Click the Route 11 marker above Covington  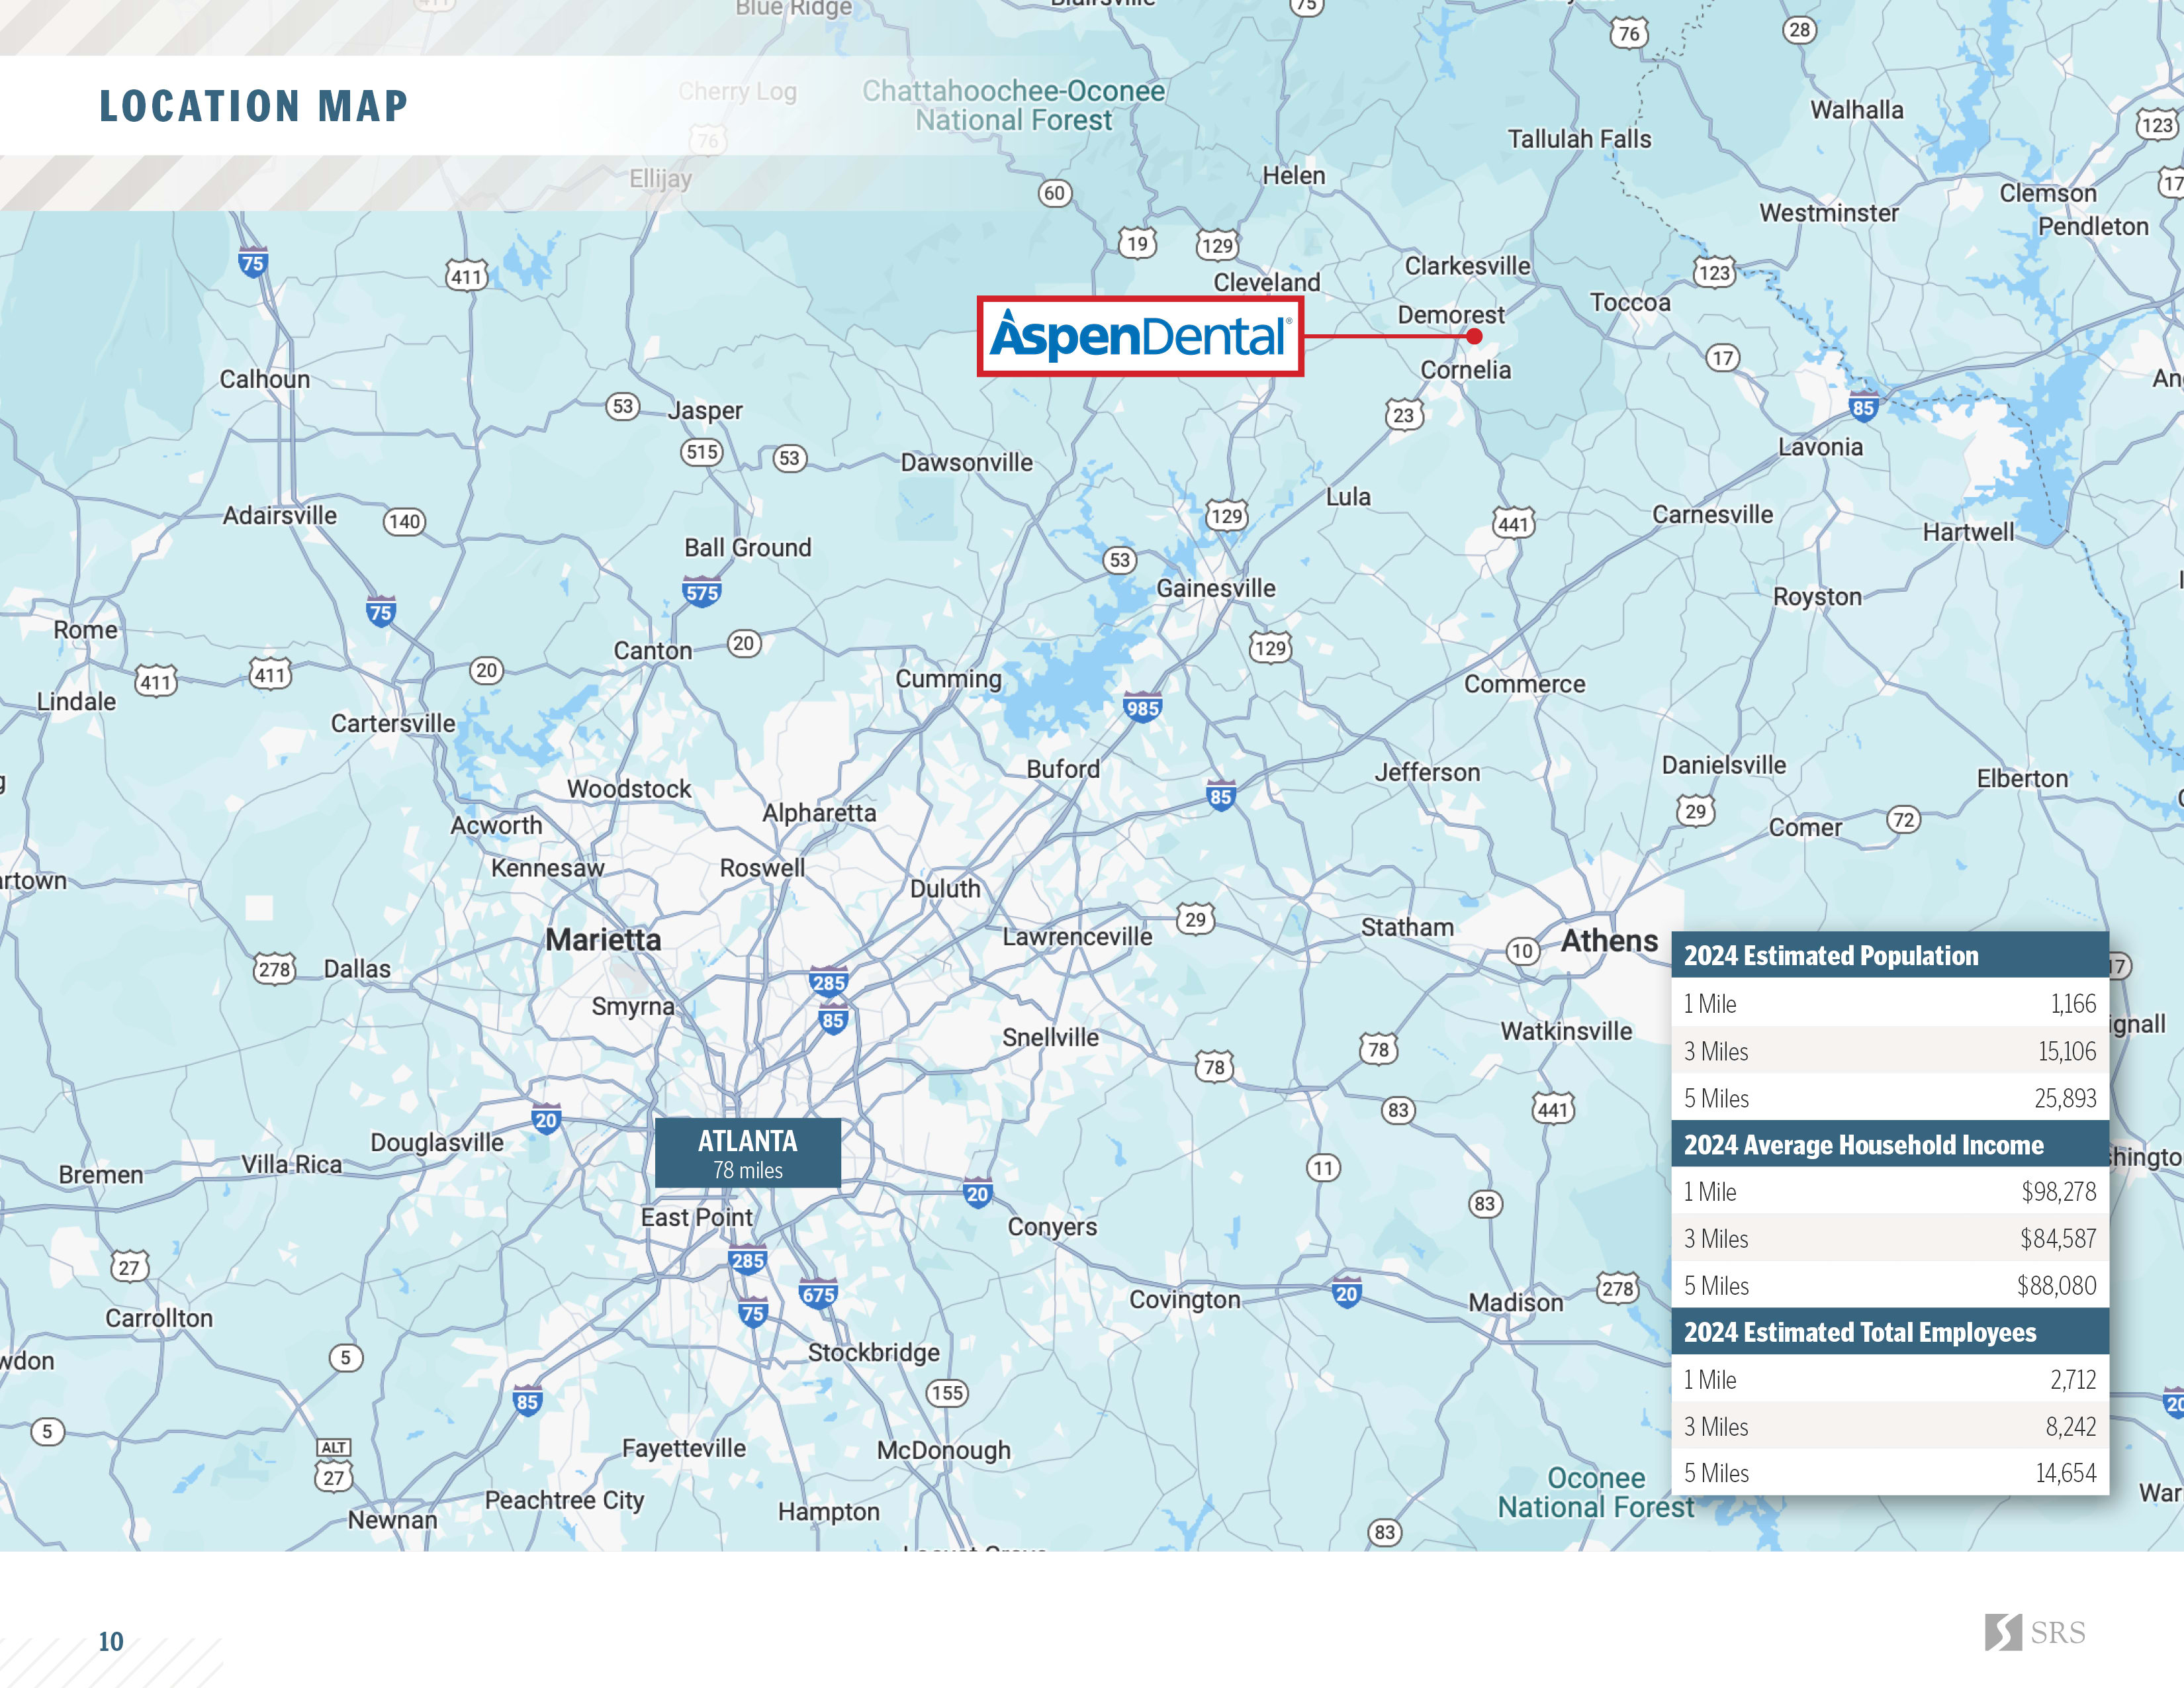1323,1167
